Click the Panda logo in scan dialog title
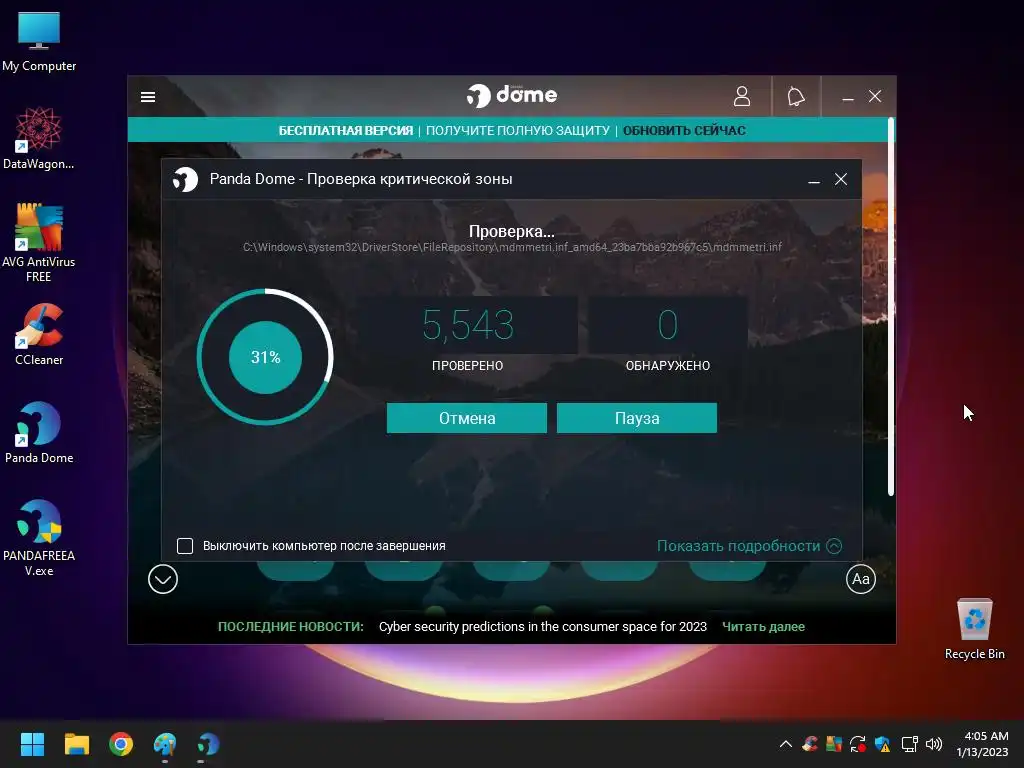 coord(185,179)
